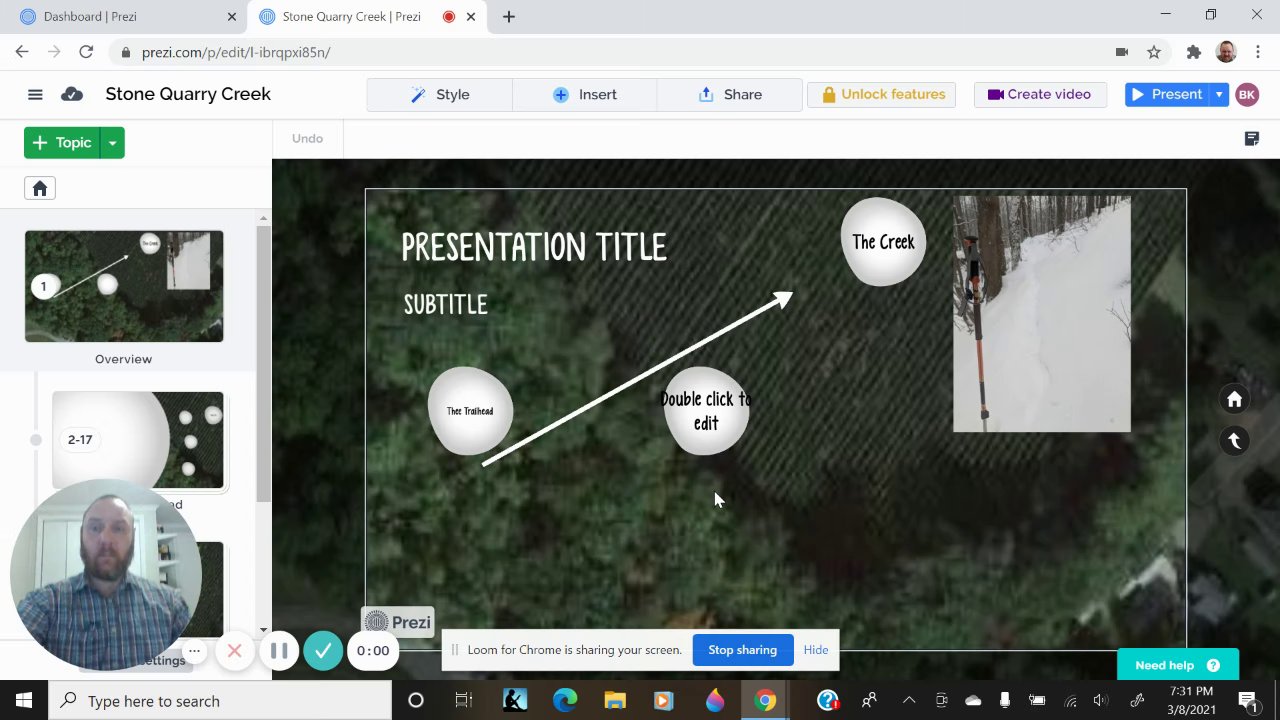1280x720 pixels.
Task: Finish the Loom recording with checkmark
Action: pyautogui.click(x=323, y=651)
